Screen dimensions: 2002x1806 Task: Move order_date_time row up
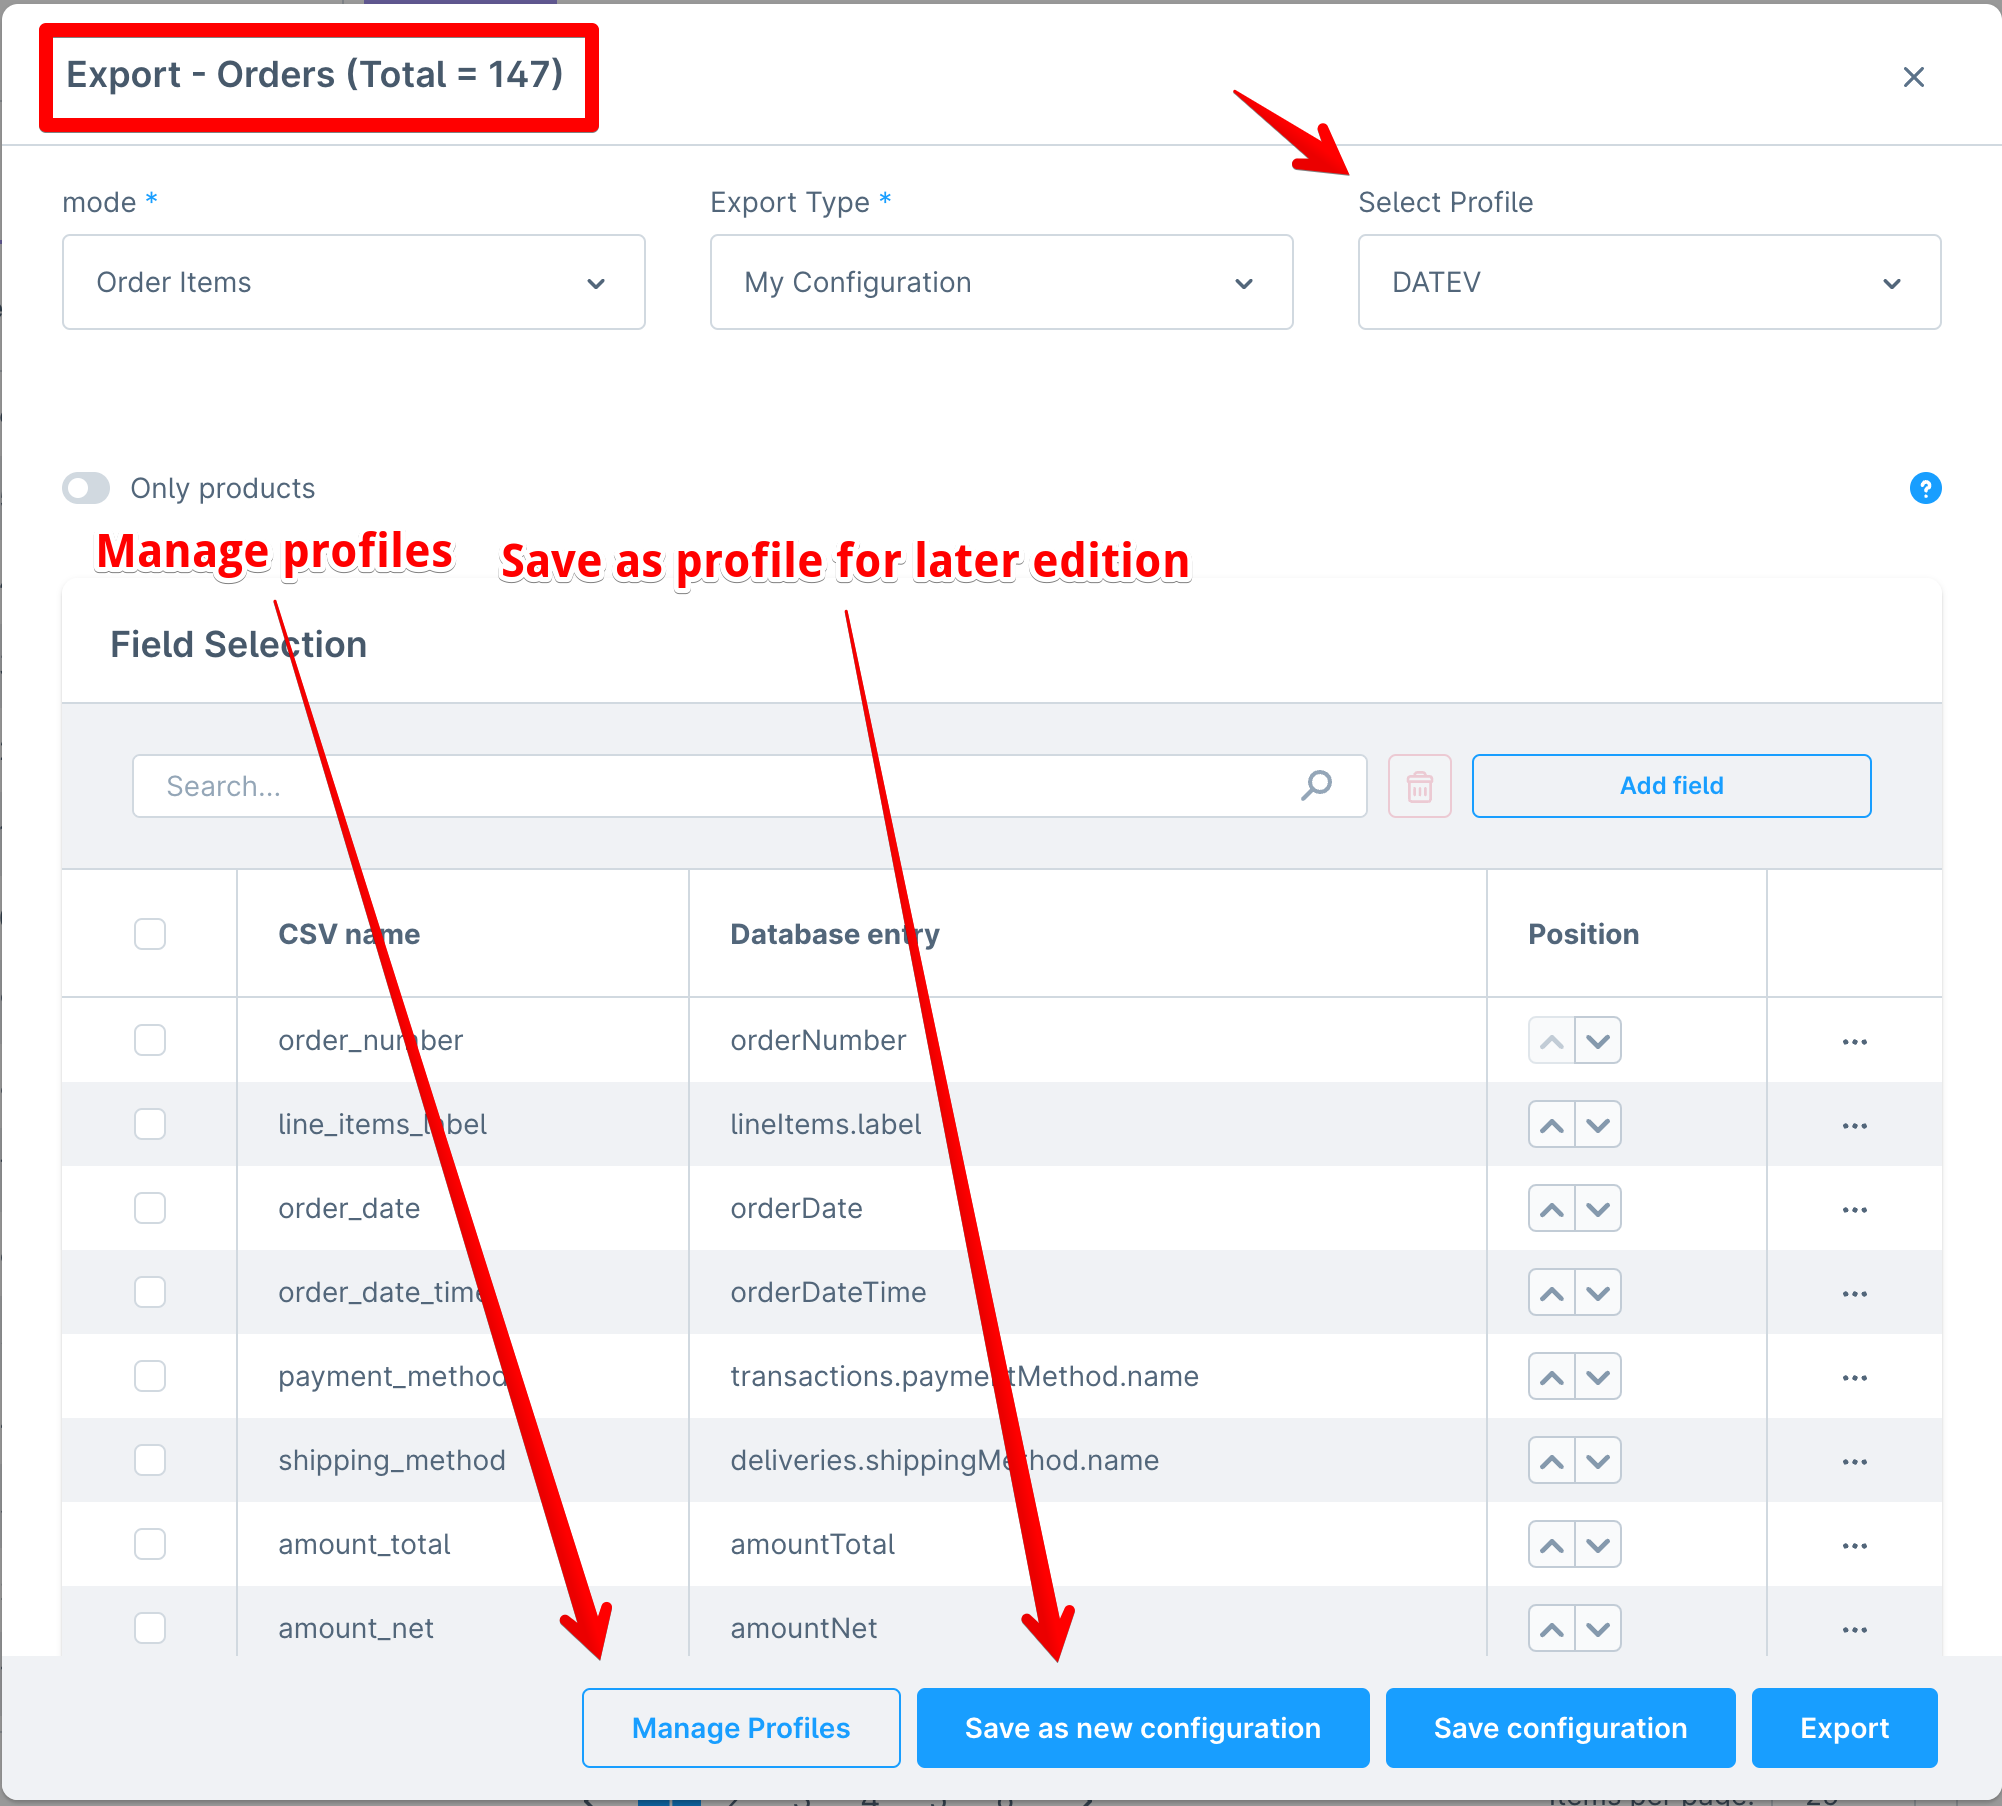1552,1293
